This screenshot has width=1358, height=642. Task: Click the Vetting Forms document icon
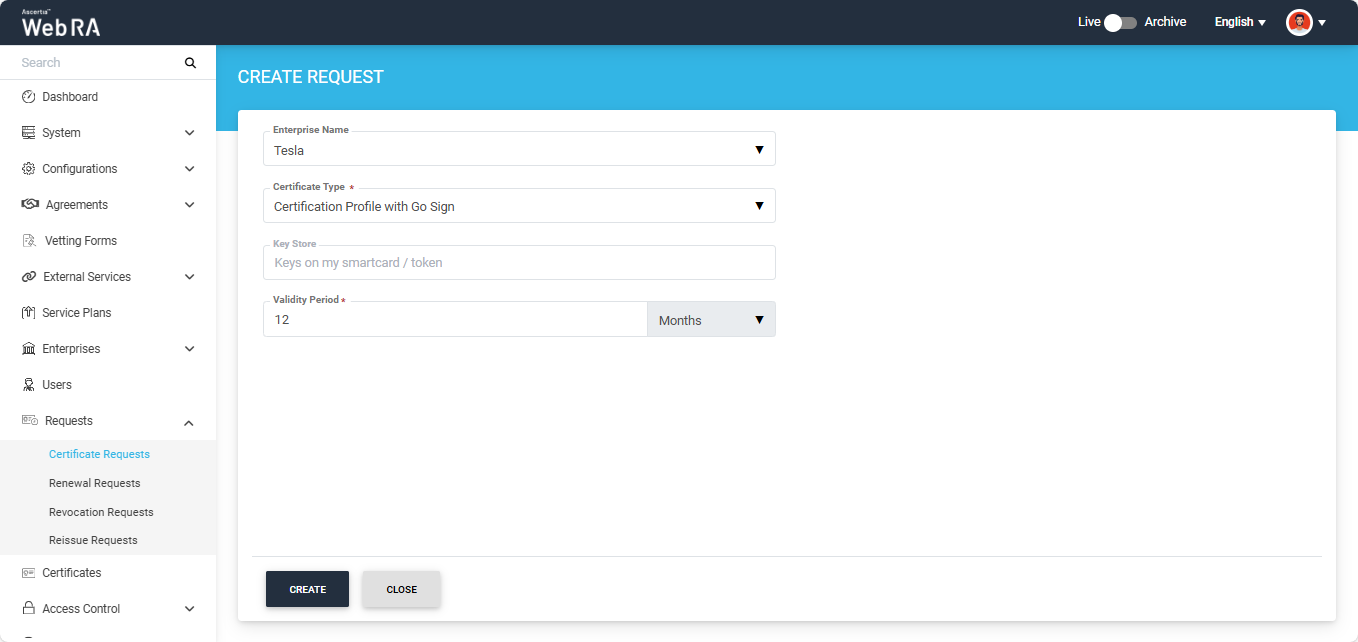tap(29, 241)
